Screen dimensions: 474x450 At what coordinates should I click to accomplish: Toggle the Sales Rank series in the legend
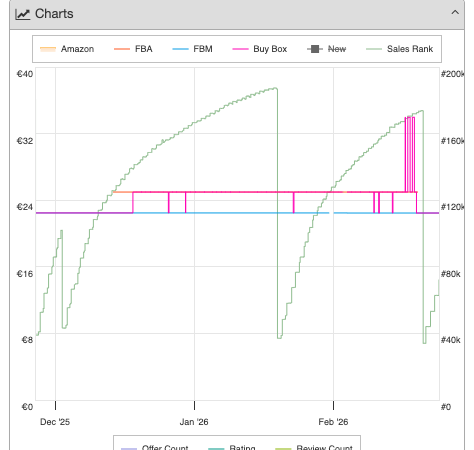tap(399, 49)
